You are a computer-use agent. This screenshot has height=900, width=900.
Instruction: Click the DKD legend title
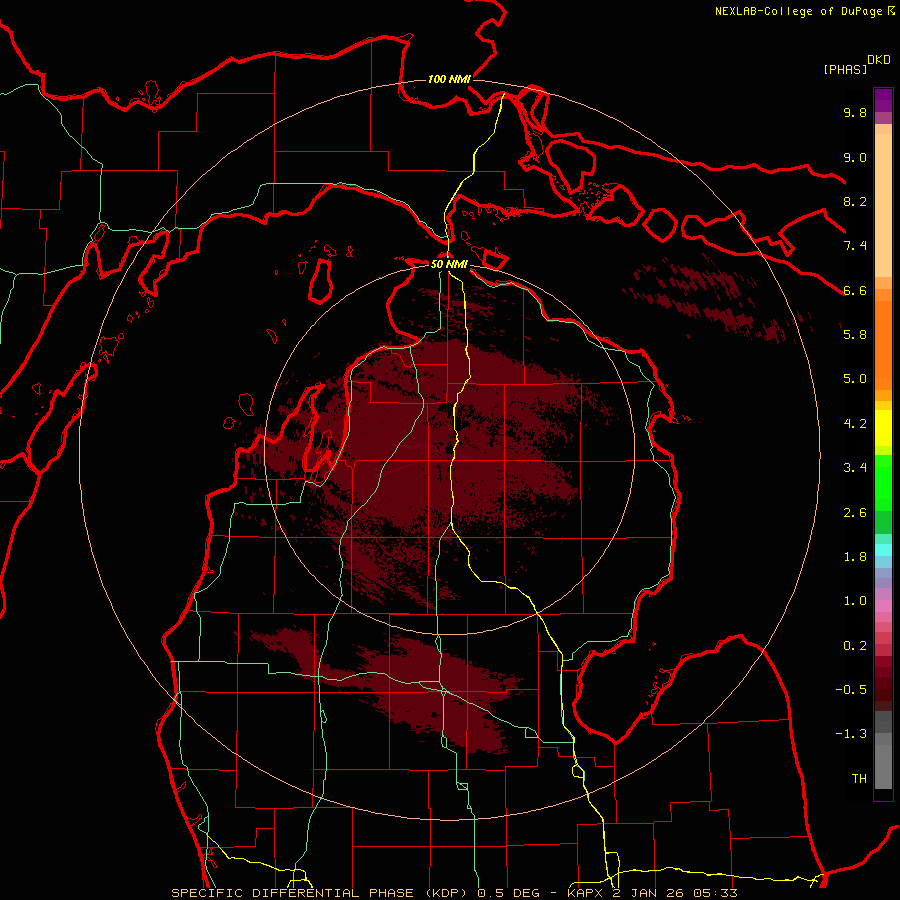click(879, 60)
